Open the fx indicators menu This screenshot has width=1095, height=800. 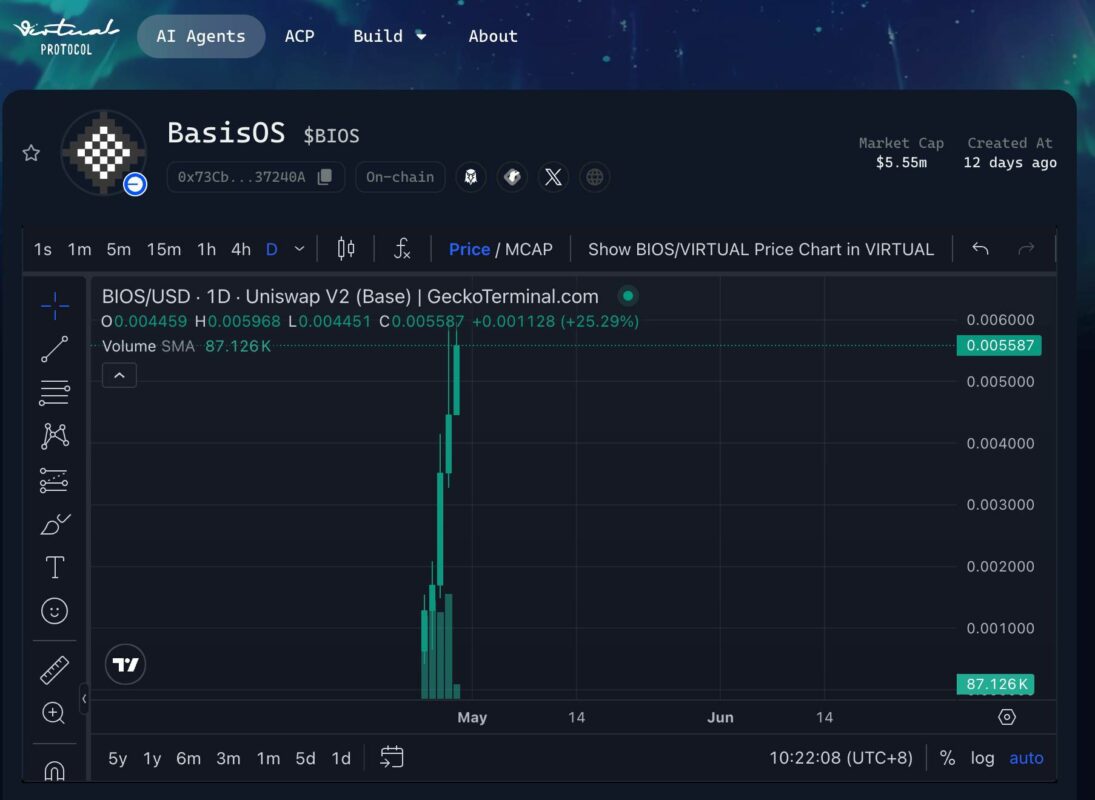click(x=402, y=249)
